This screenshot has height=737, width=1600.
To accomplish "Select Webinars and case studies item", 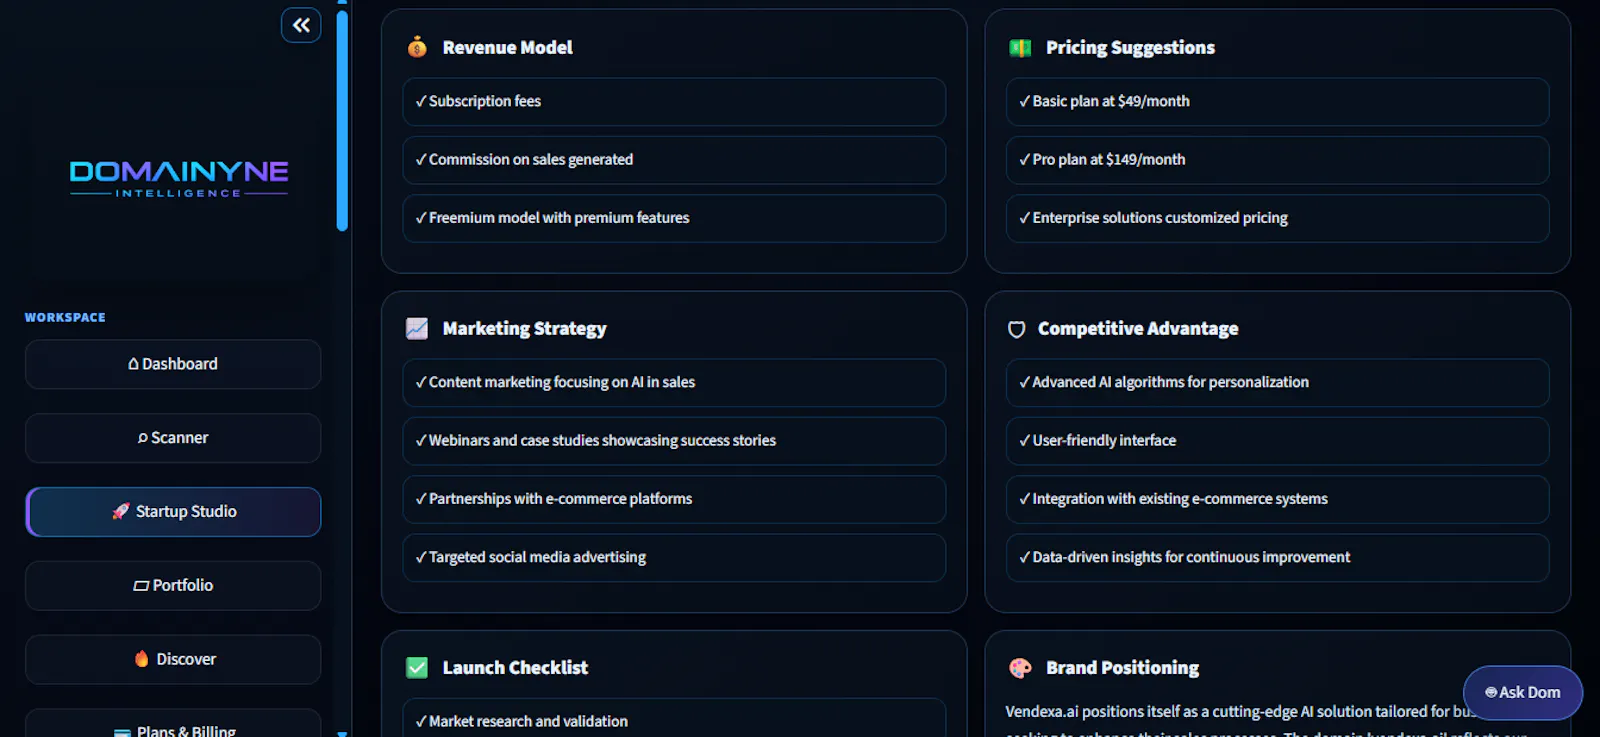I will (674, 441).
